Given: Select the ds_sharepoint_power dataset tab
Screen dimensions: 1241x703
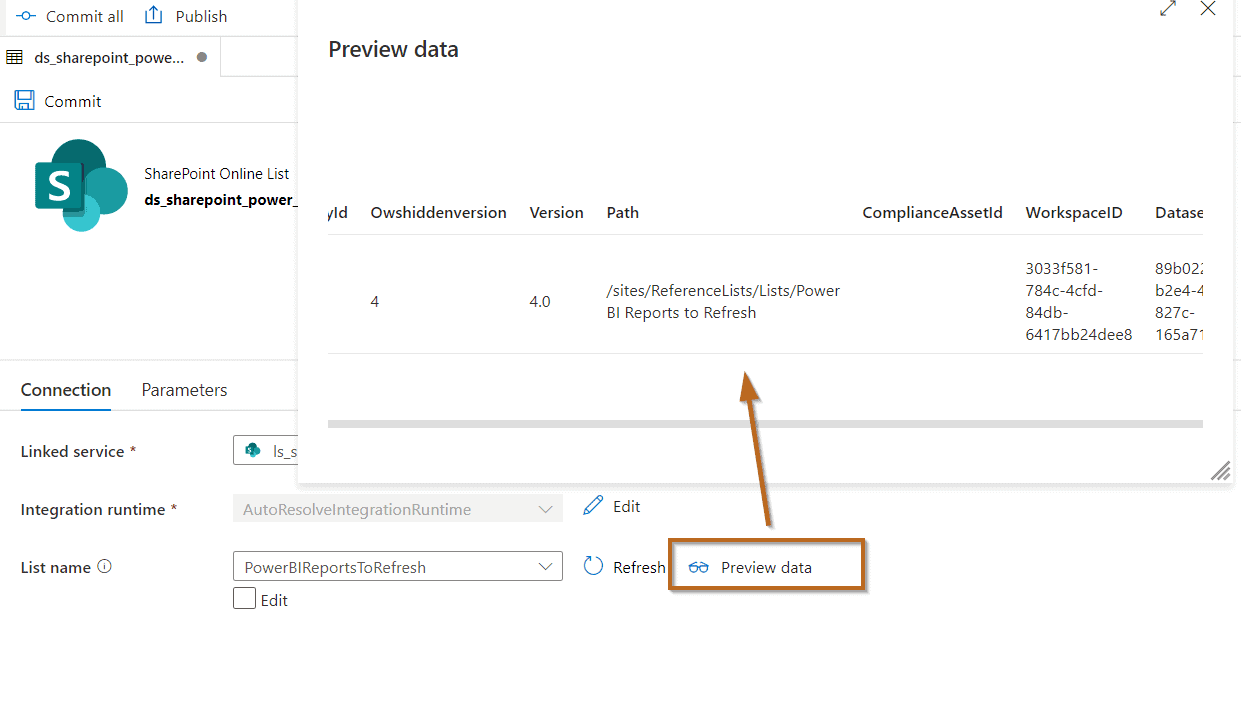Looking at the screenshot, I should click(110, 57).
